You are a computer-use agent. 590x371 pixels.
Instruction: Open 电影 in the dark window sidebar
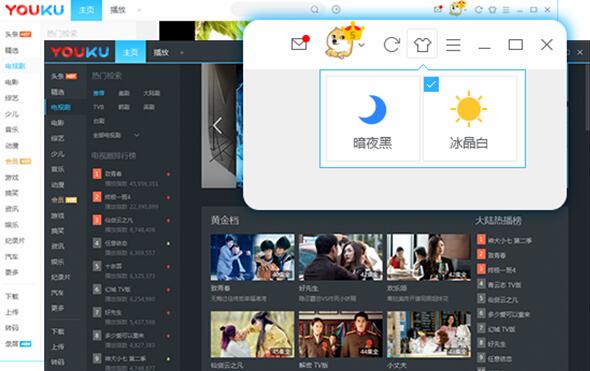click(57, 123)
